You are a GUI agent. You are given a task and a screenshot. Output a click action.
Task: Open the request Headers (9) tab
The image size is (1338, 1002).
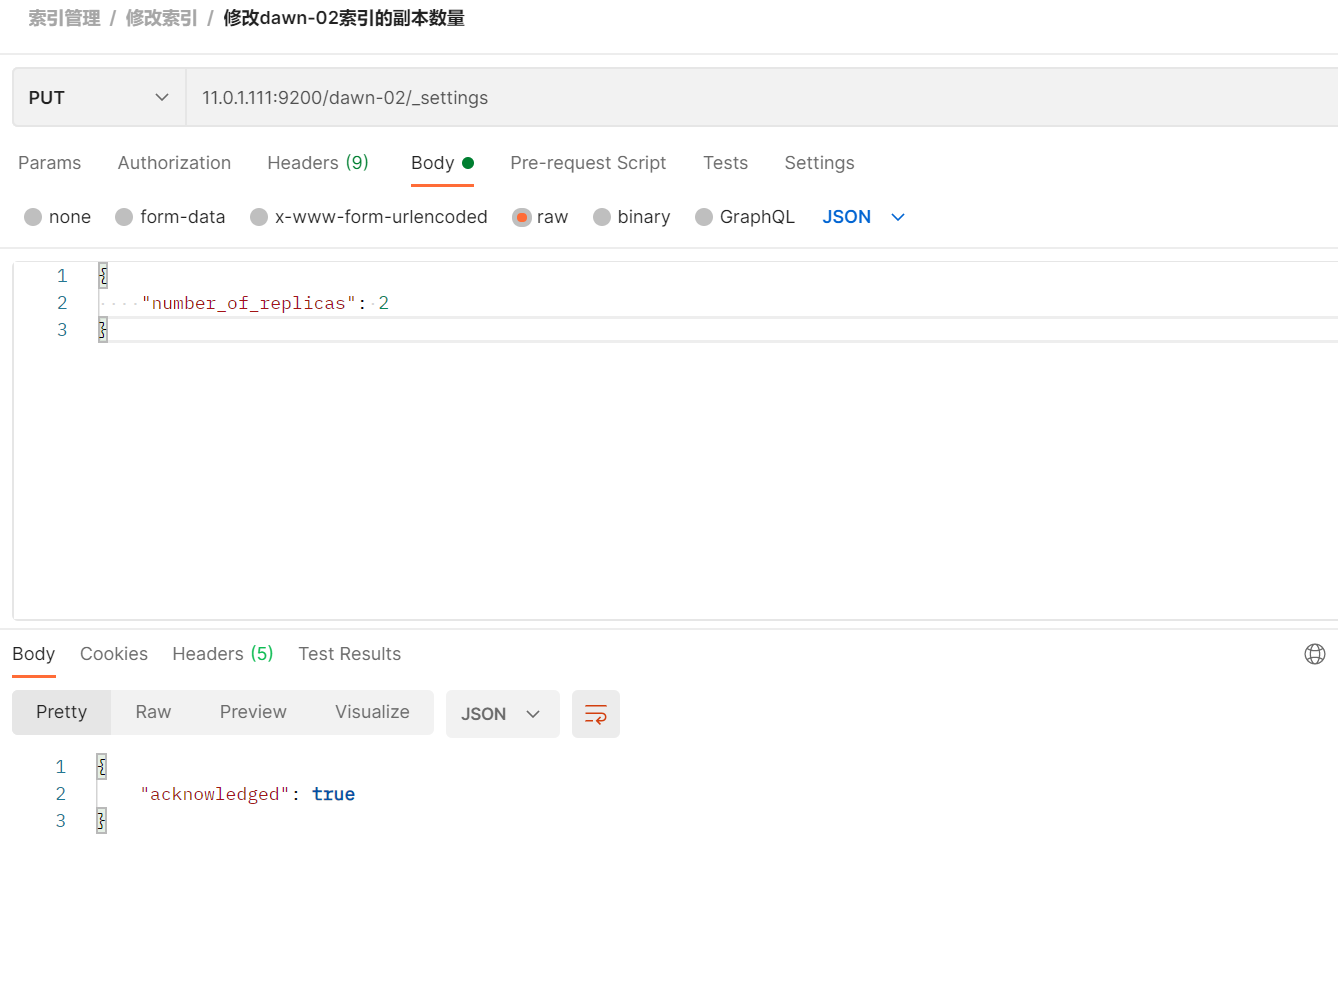pos(318,163)
